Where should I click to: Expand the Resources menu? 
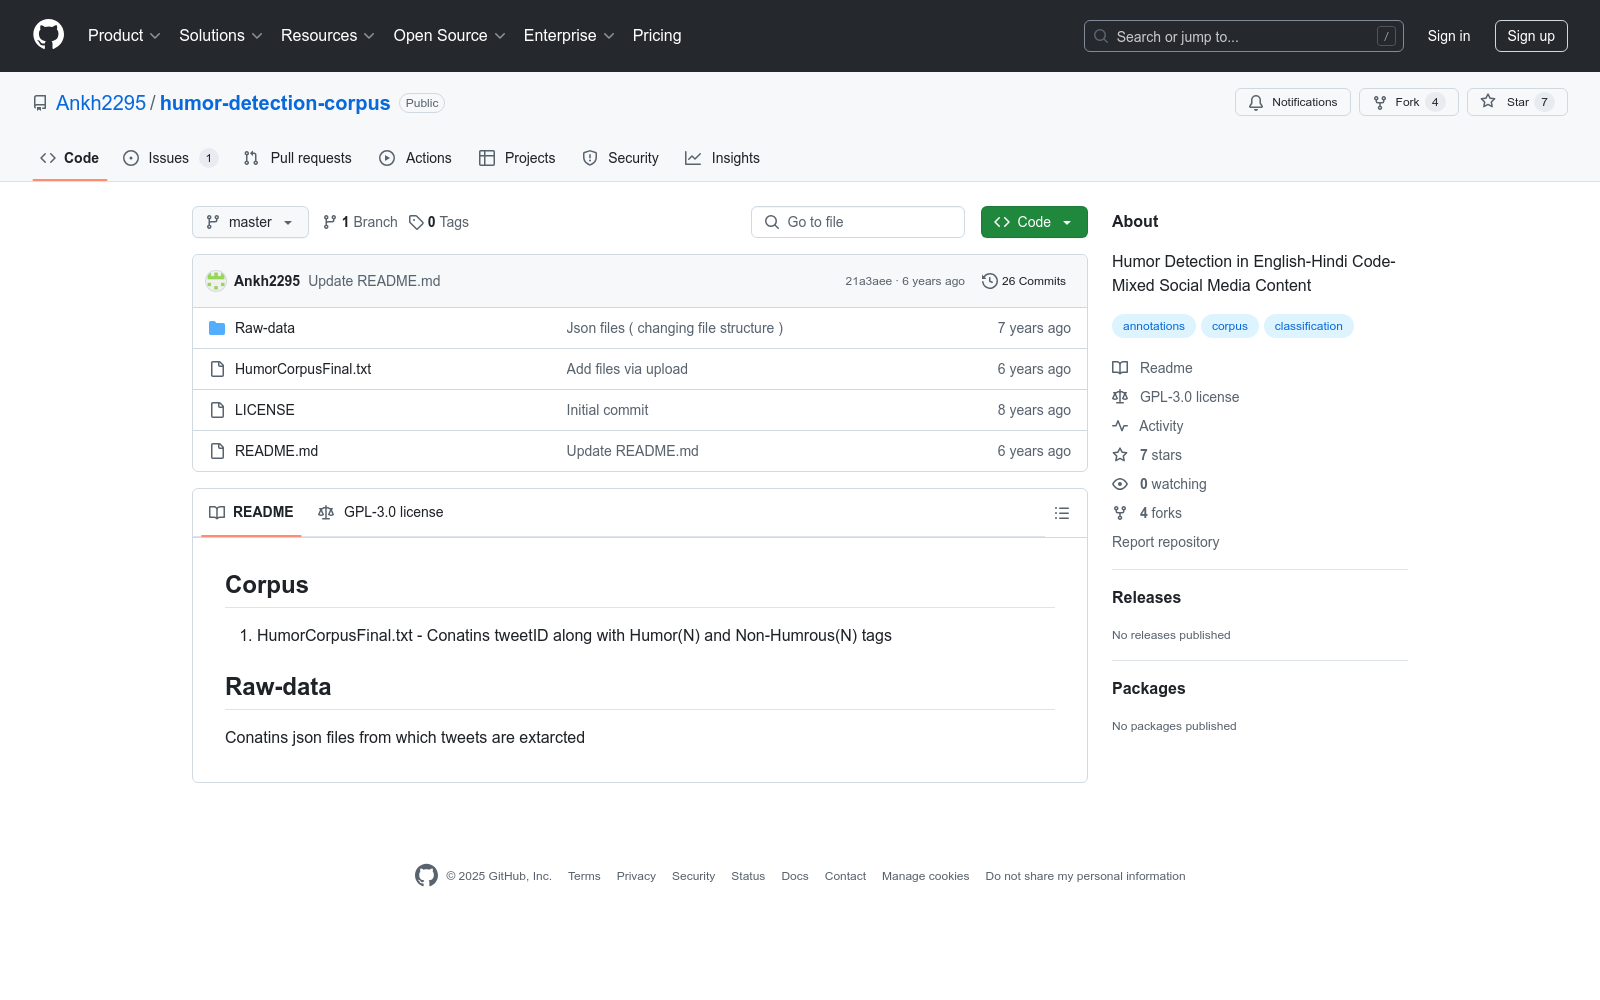click(x=328, y=36)
